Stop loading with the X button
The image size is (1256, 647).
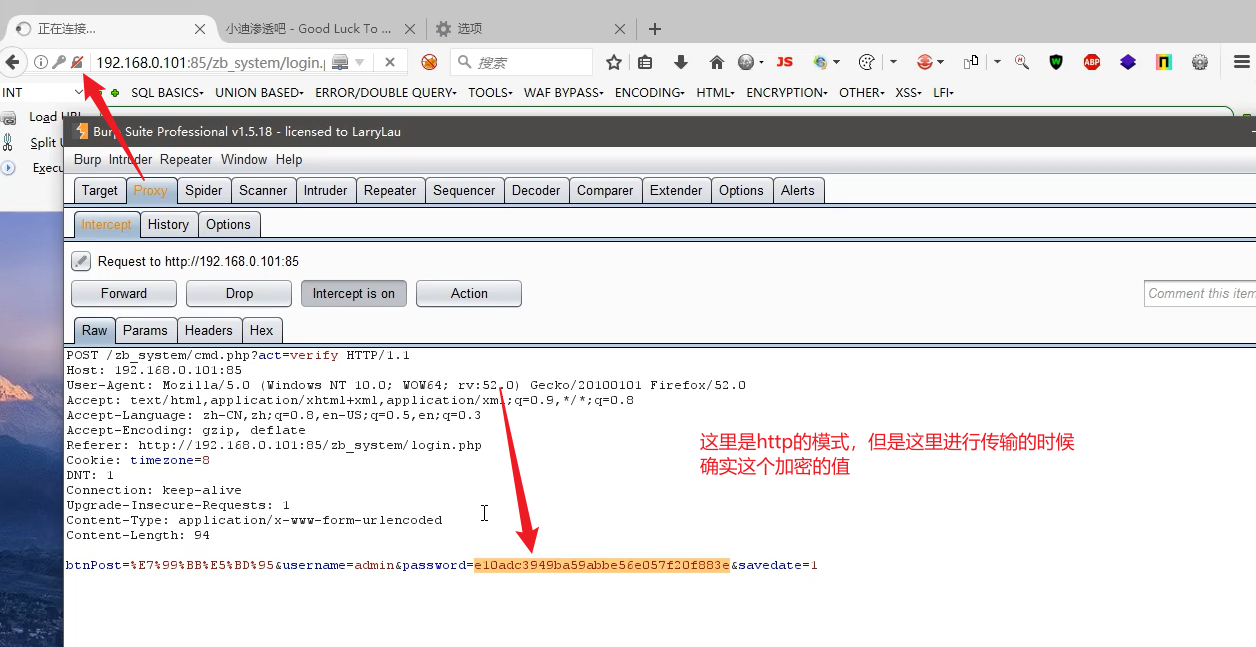(x=390, y=62)
